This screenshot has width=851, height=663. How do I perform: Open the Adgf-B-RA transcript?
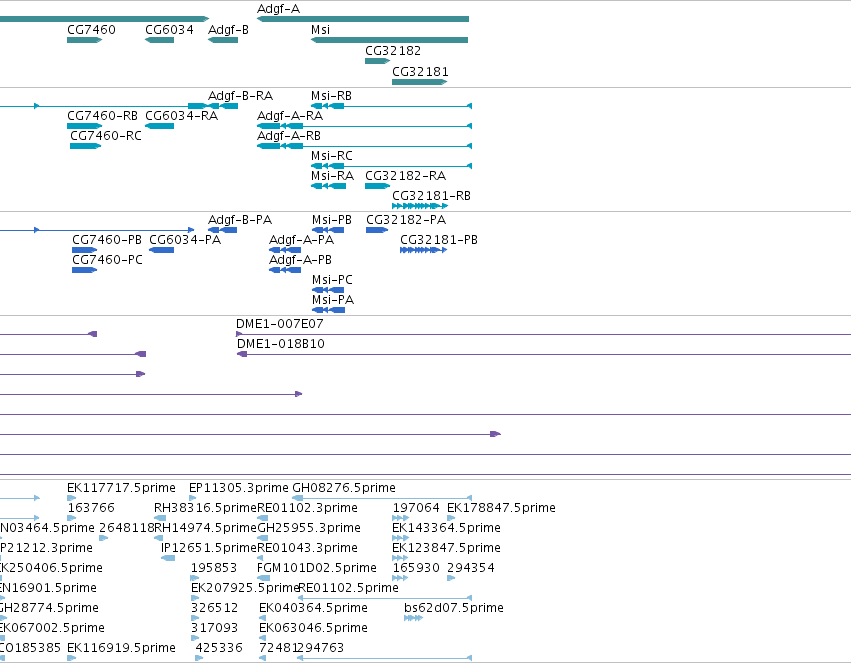click(x=223, y=106)
